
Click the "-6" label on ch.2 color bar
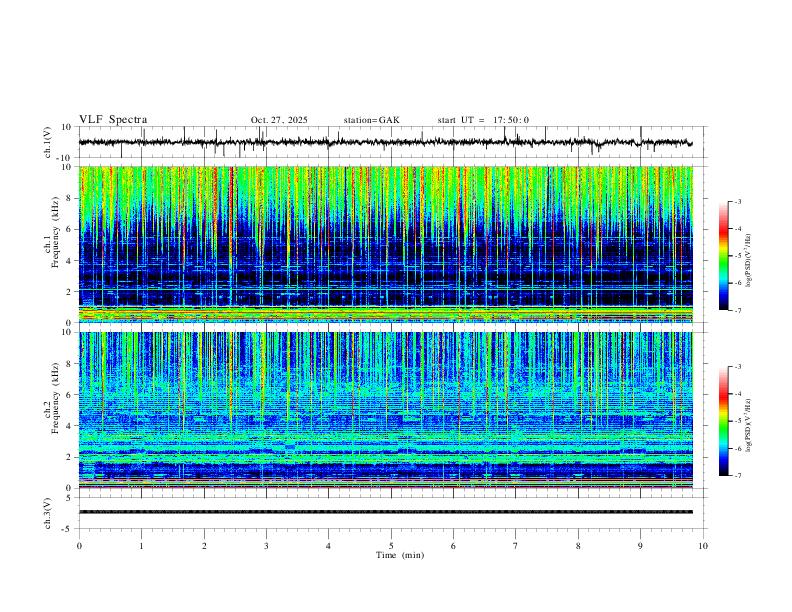[737, 448]
